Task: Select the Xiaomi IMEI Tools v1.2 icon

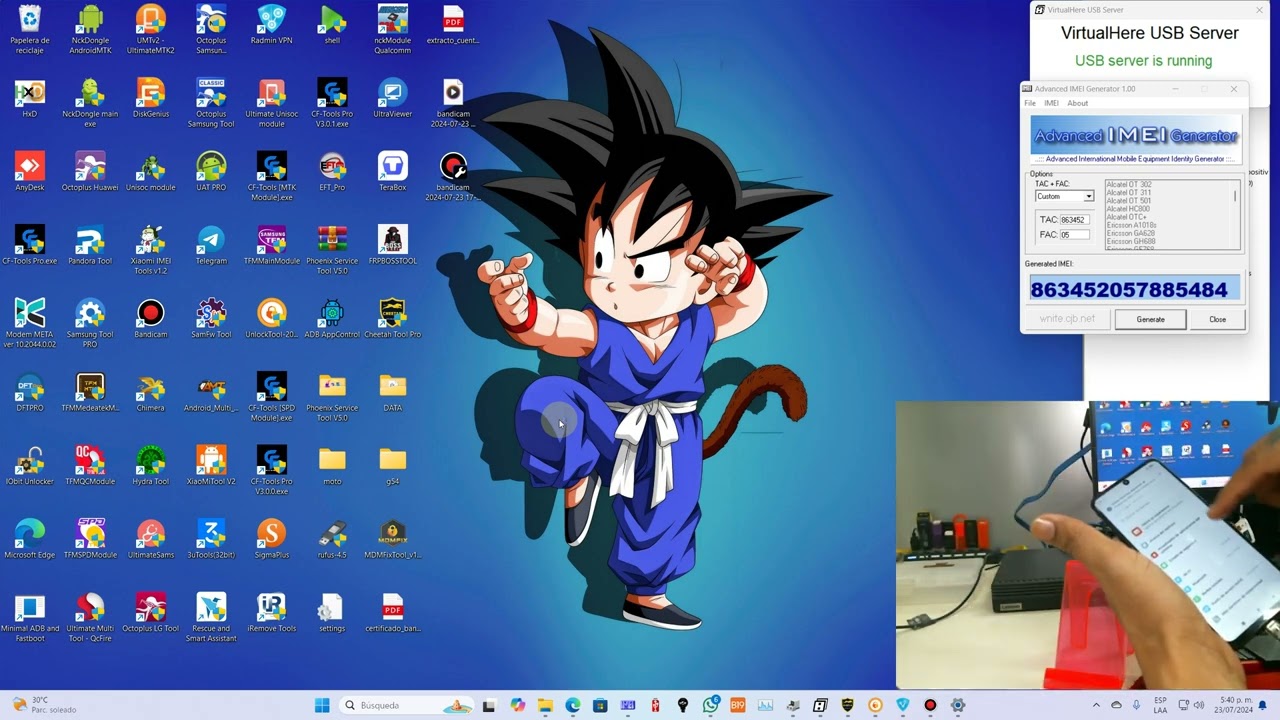Action: (x=150, y=251)
